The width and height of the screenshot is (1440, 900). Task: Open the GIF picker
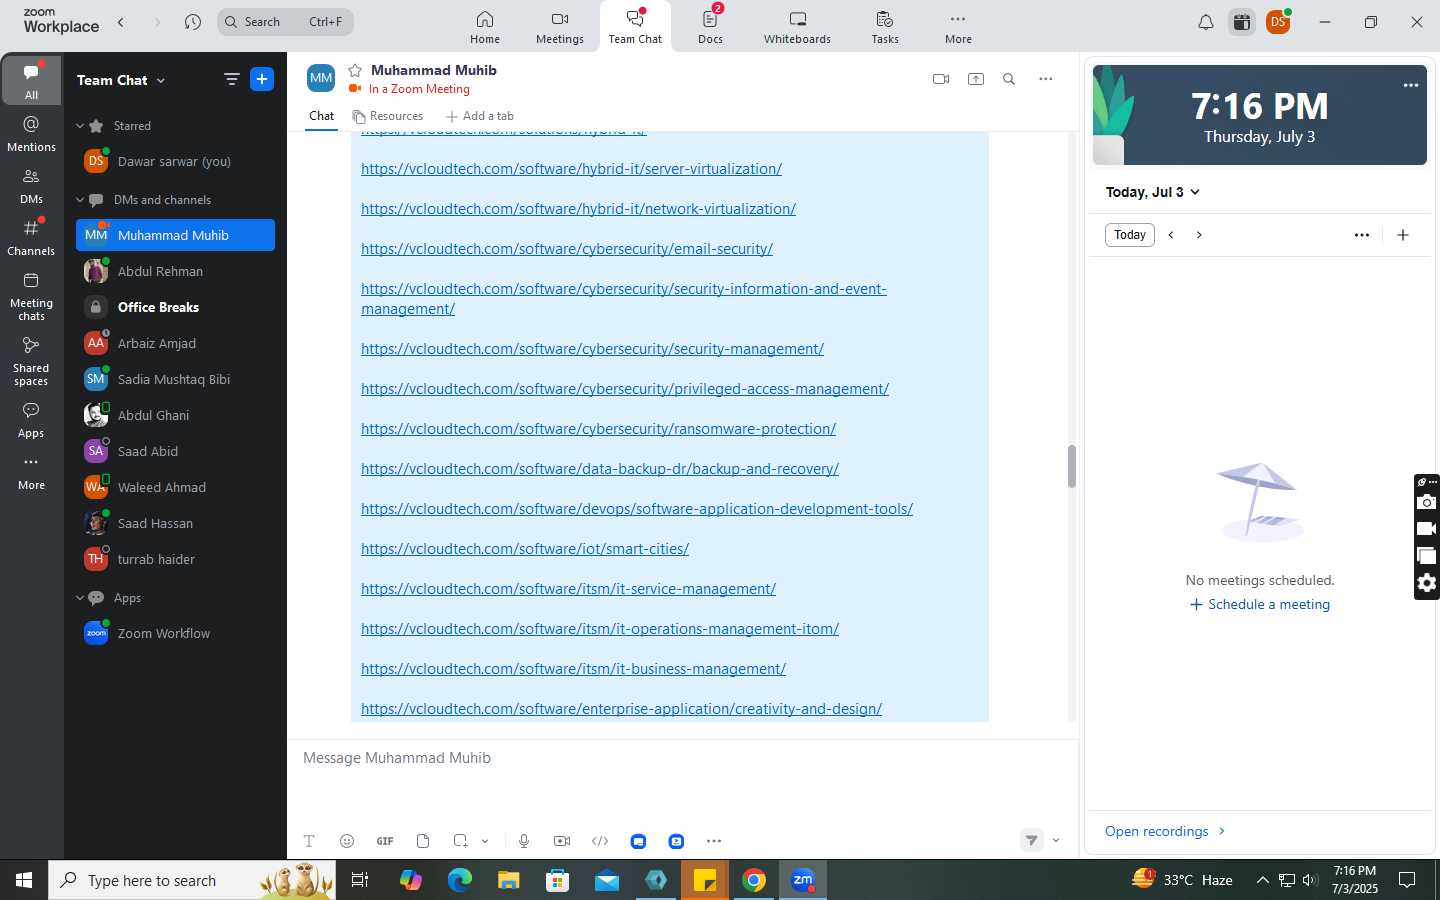385,841
